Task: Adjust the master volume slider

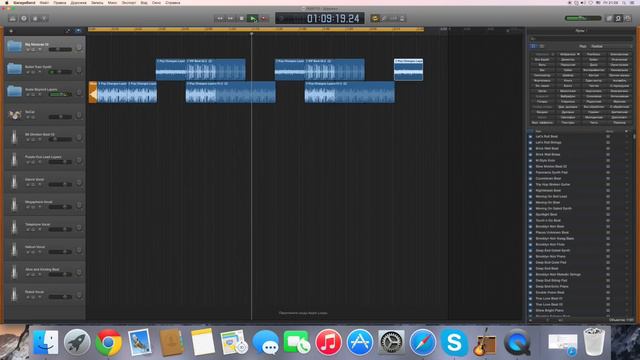Action: (583, 18)
